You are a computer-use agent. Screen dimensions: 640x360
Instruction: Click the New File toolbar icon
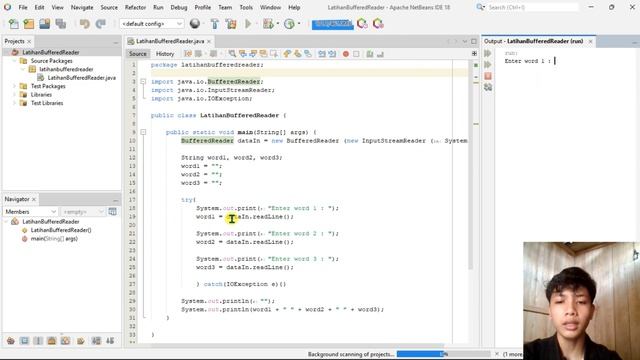[x=13, y=24]
